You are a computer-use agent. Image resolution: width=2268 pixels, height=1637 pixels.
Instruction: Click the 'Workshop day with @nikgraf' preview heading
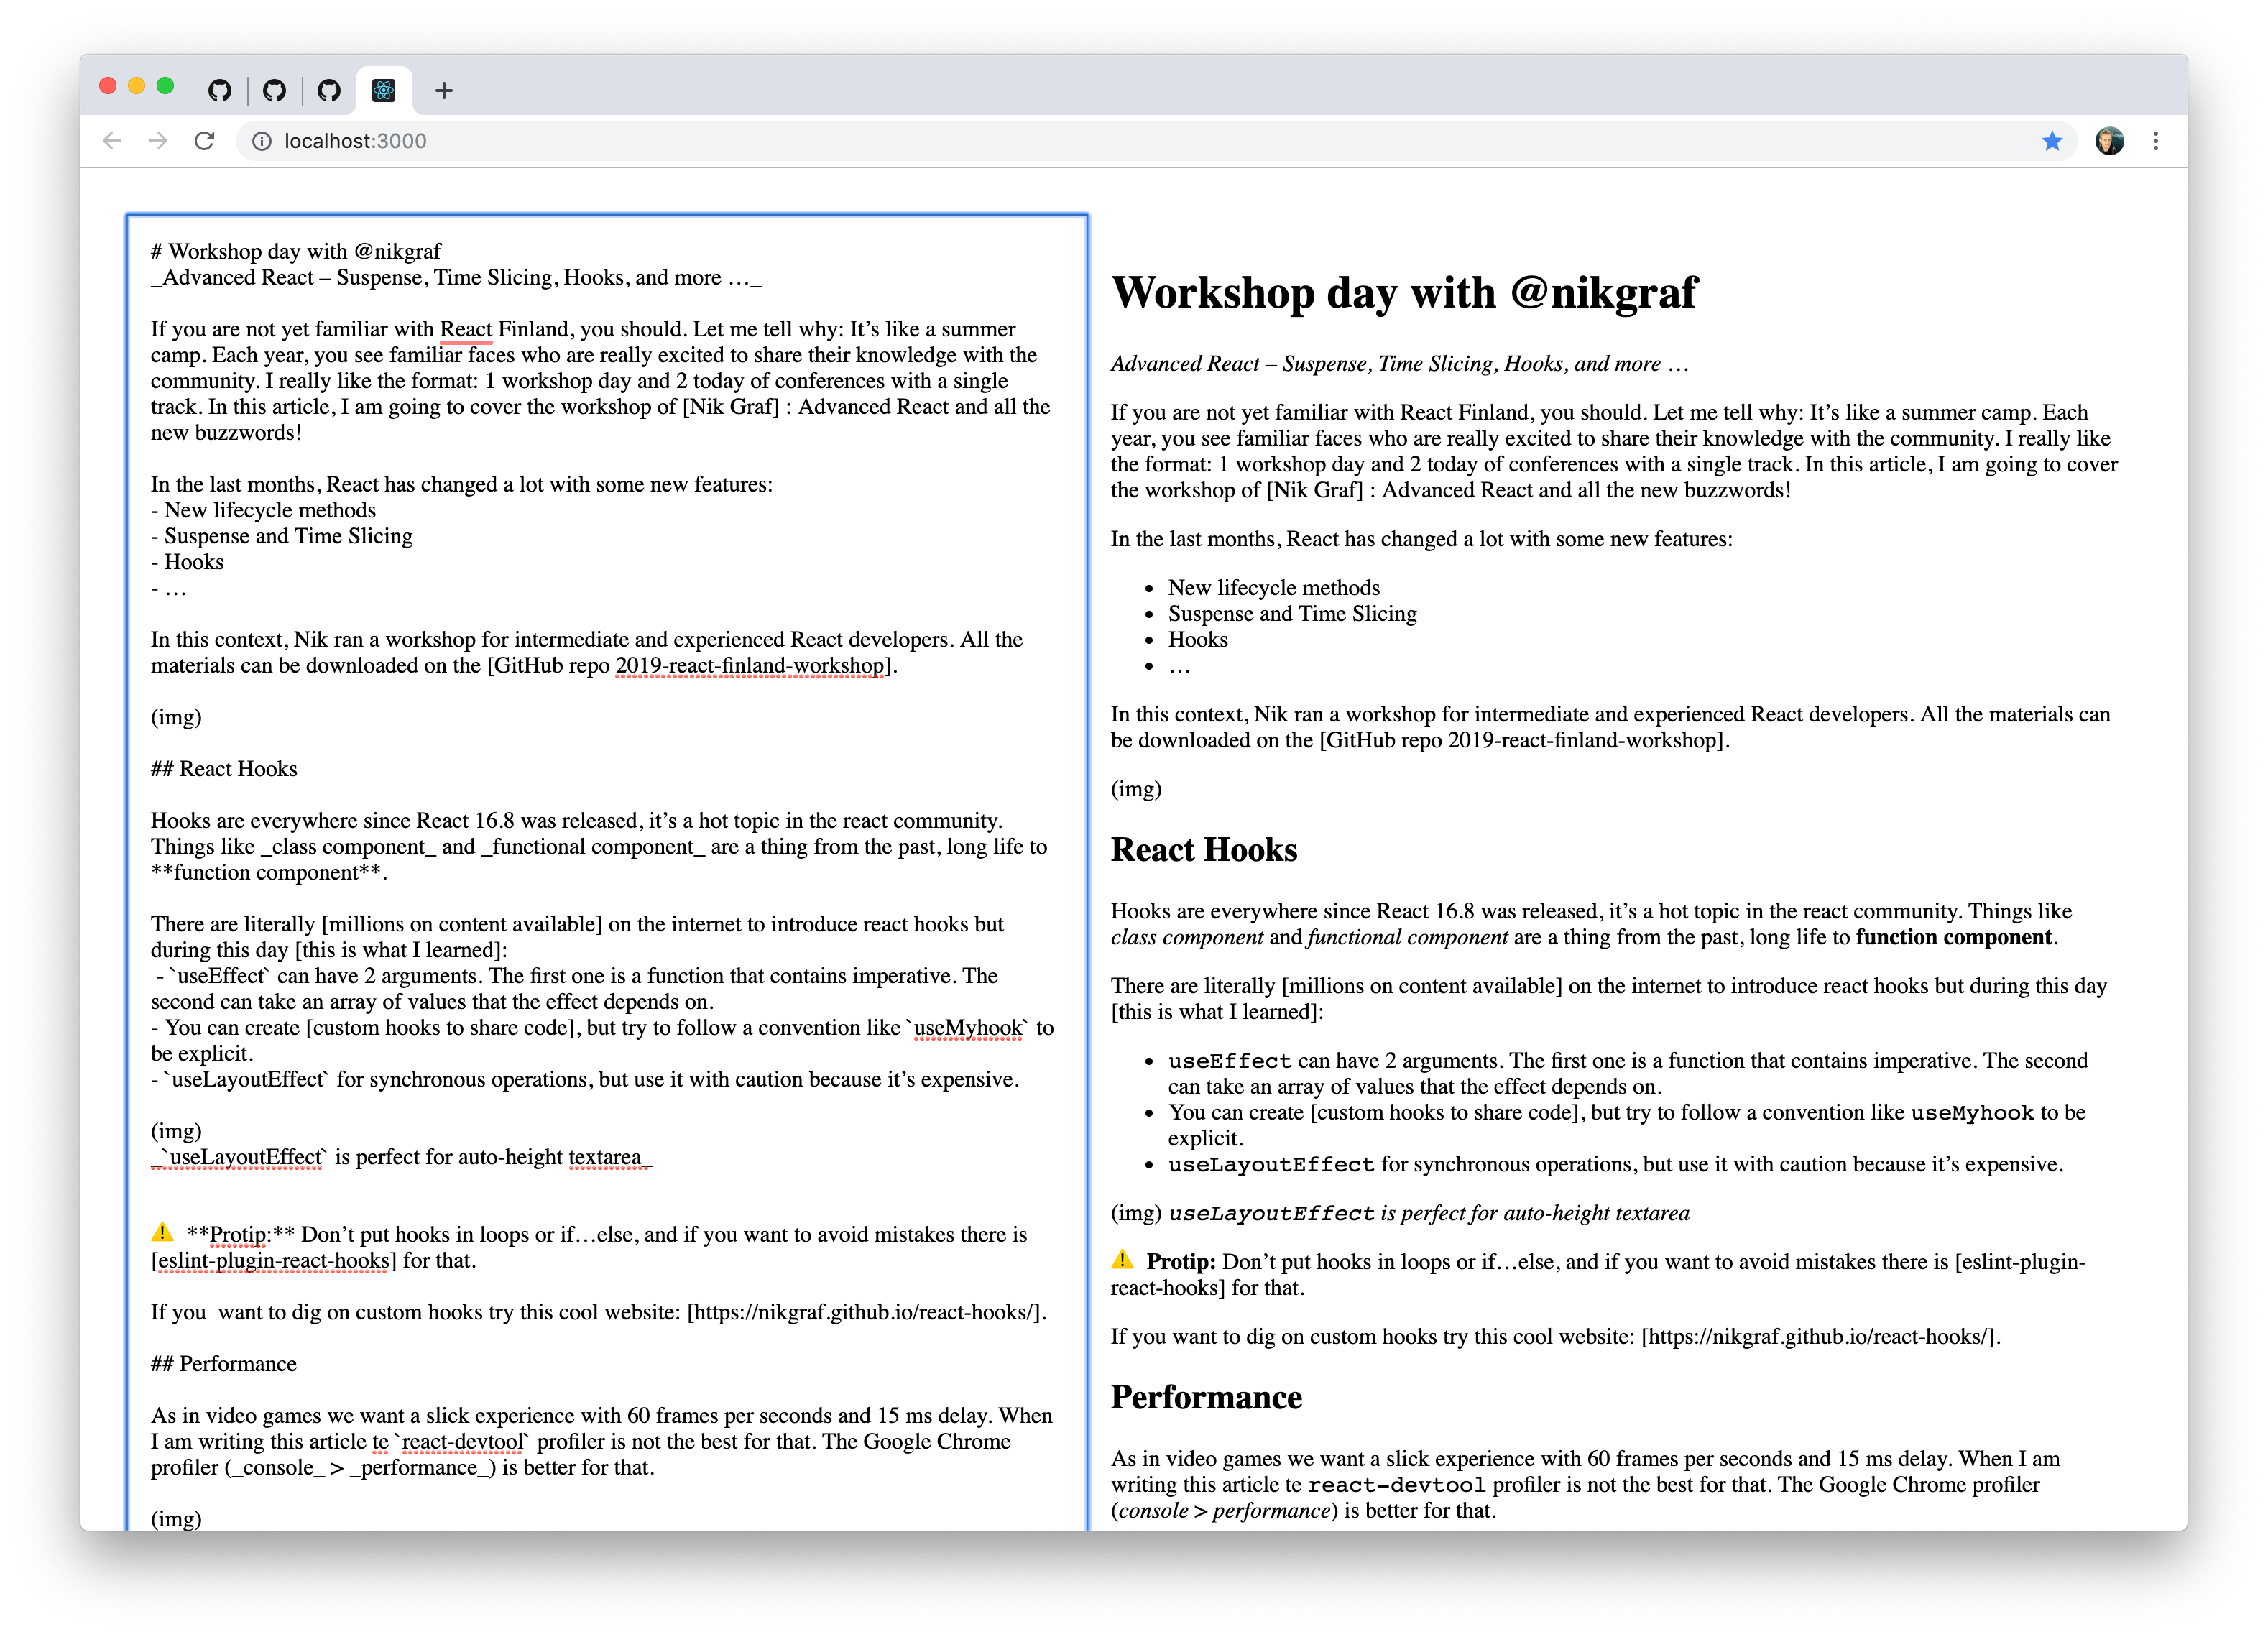(1404, 293)
